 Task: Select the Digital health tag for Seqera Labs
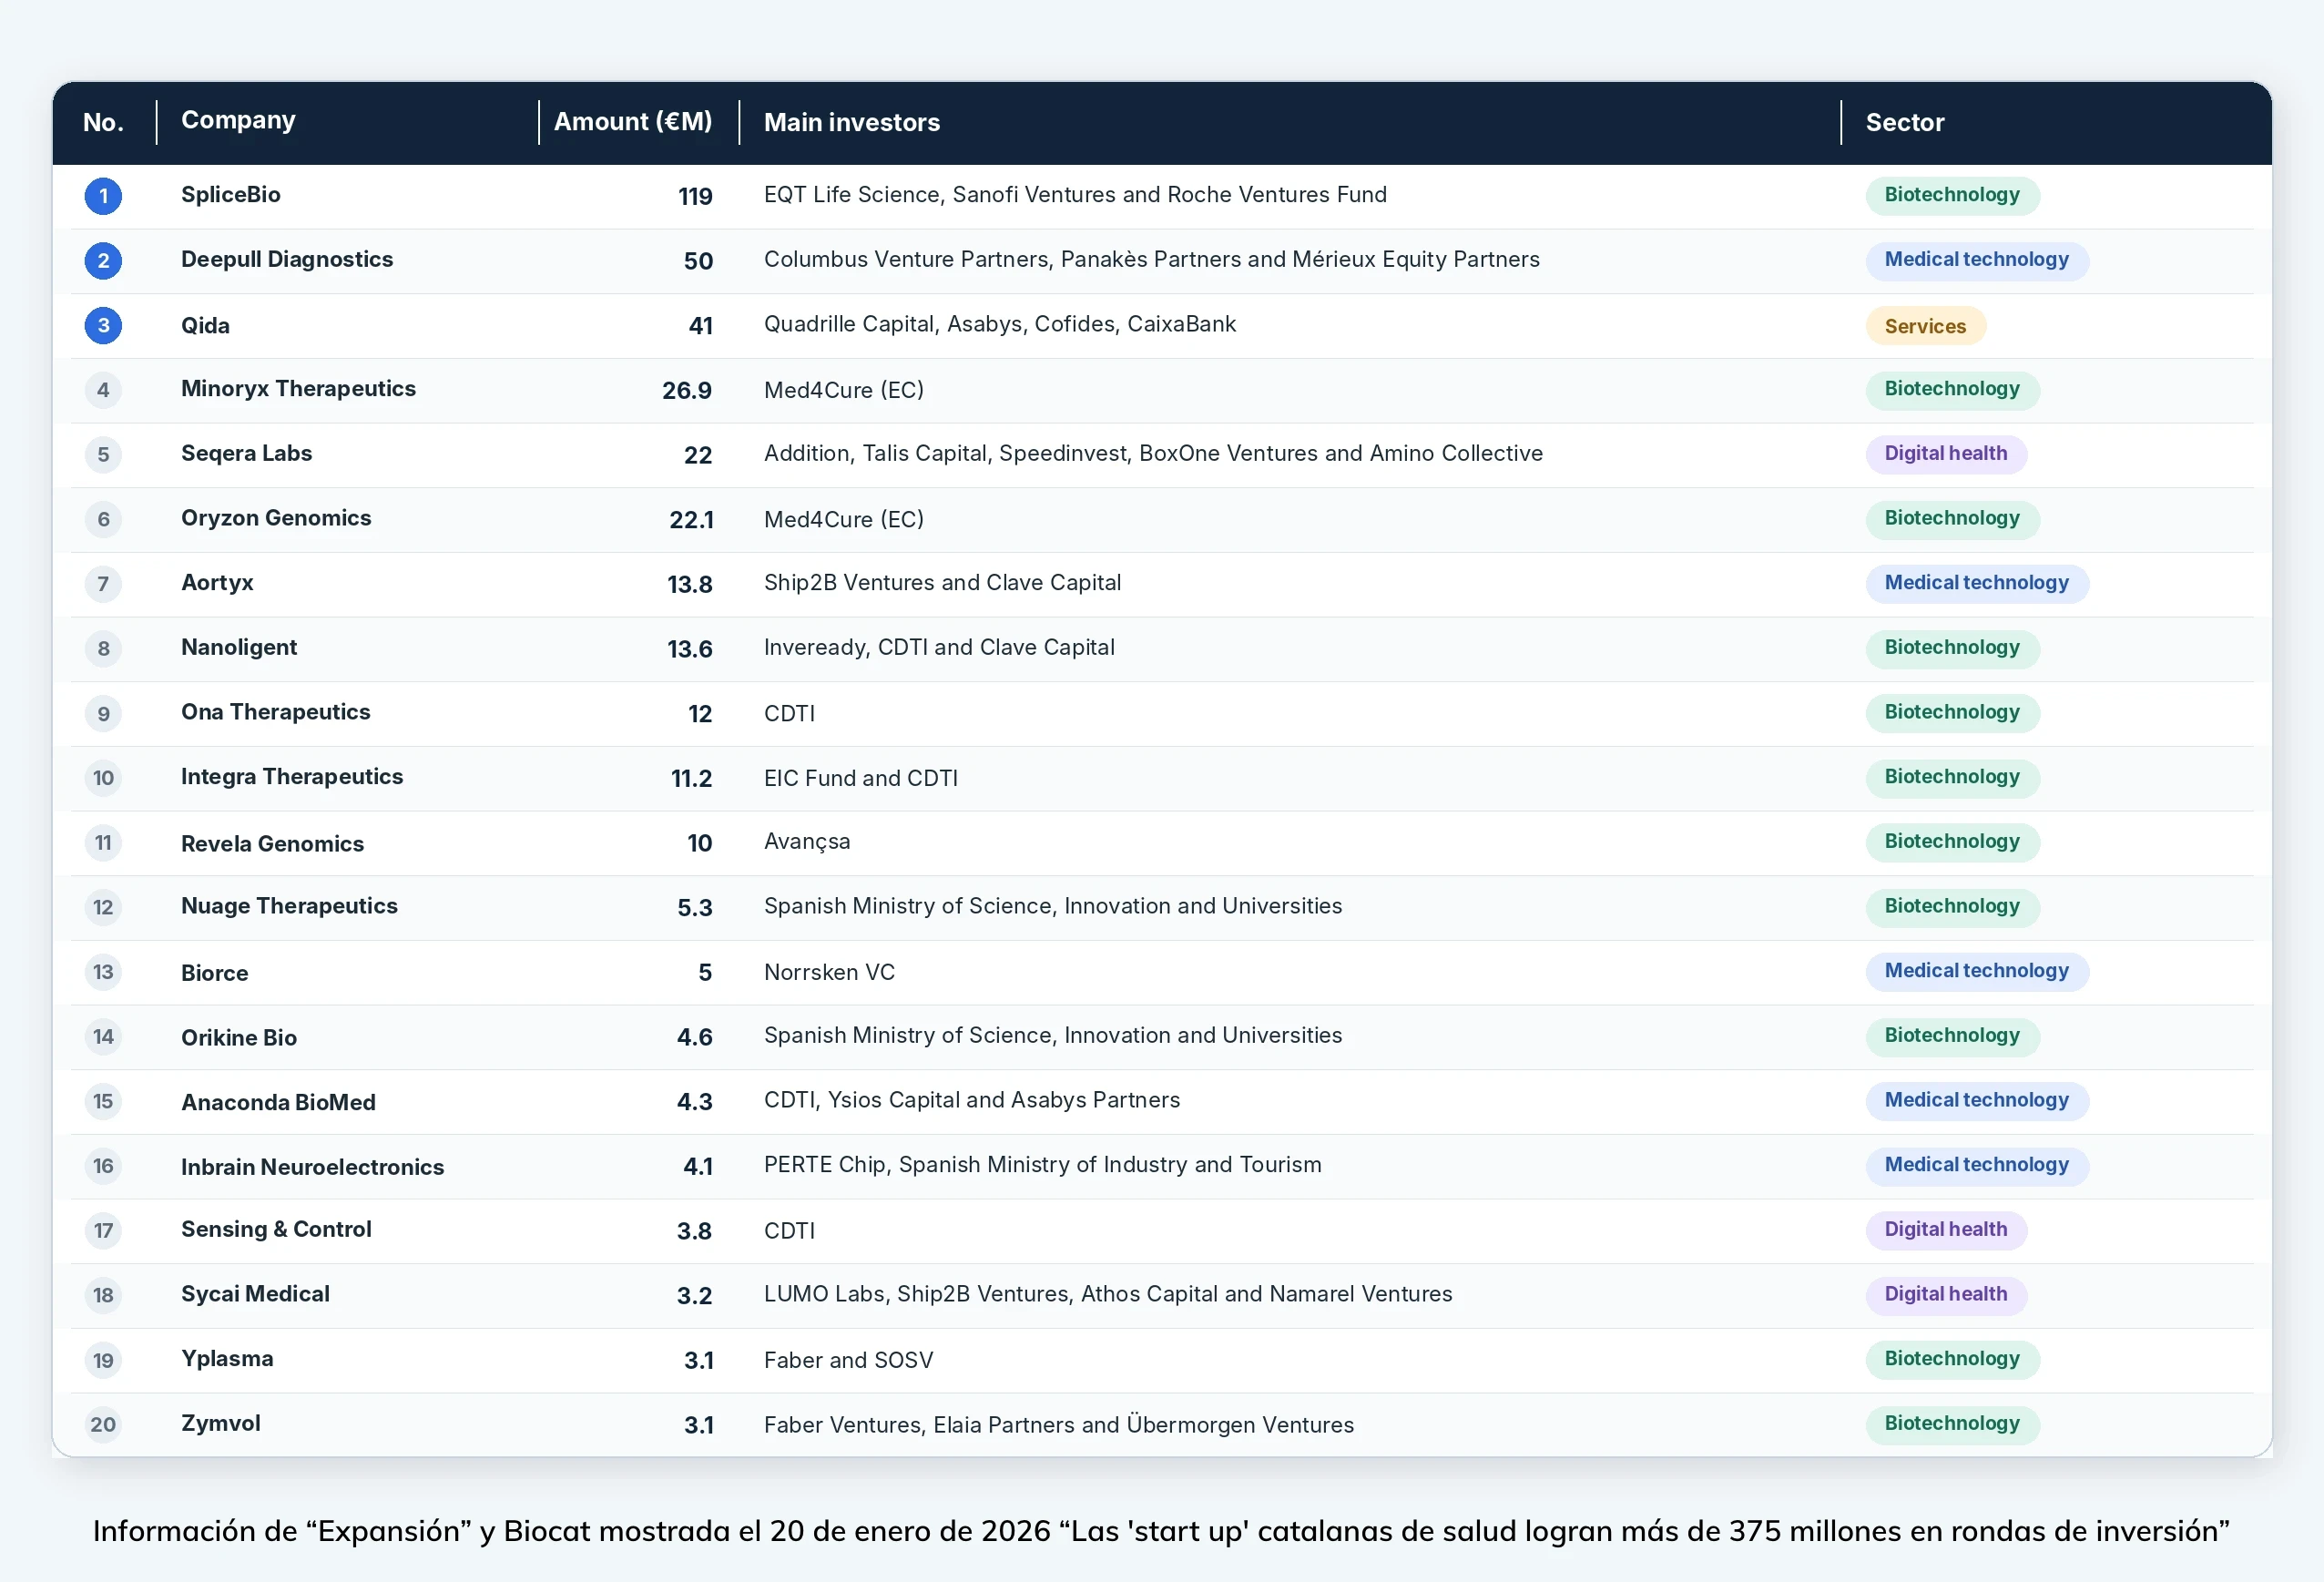coord(1946,454)
